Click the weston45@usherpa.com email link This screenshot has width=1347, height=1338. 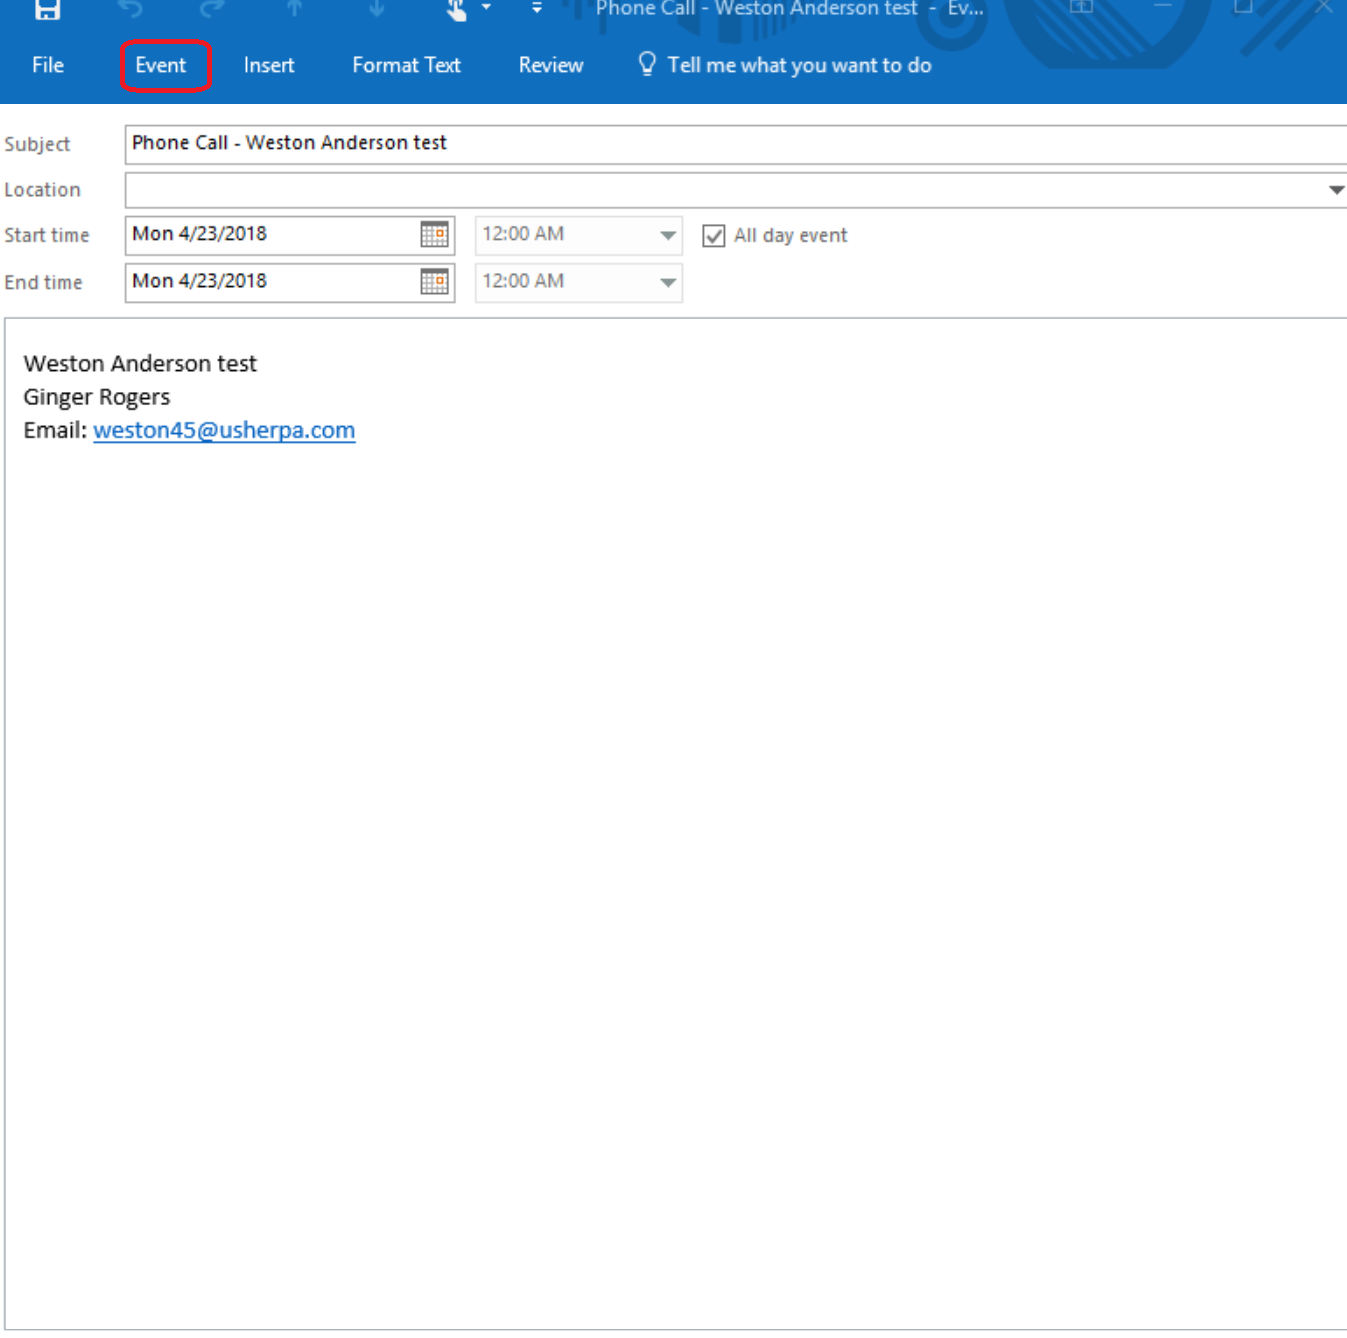(x=224, y=431)
